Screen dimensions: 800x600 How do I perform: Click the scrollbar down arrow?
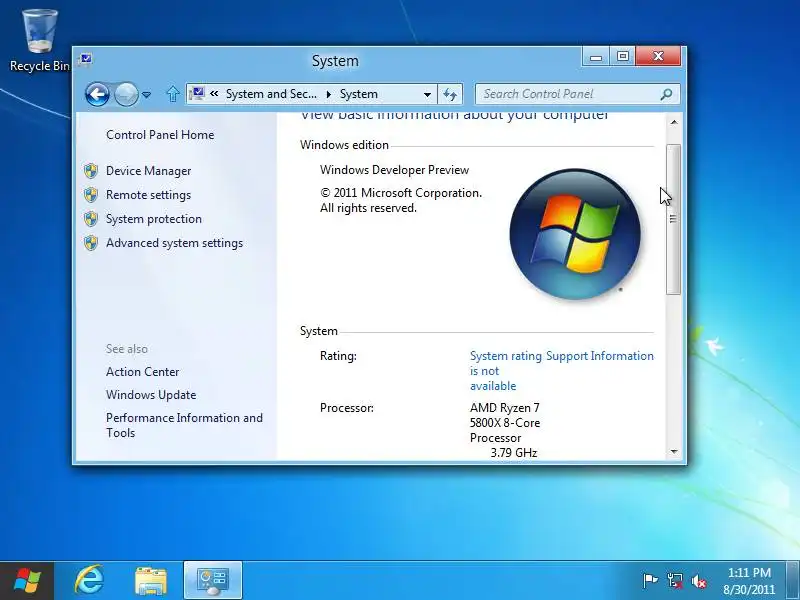[x=674, y=452]
